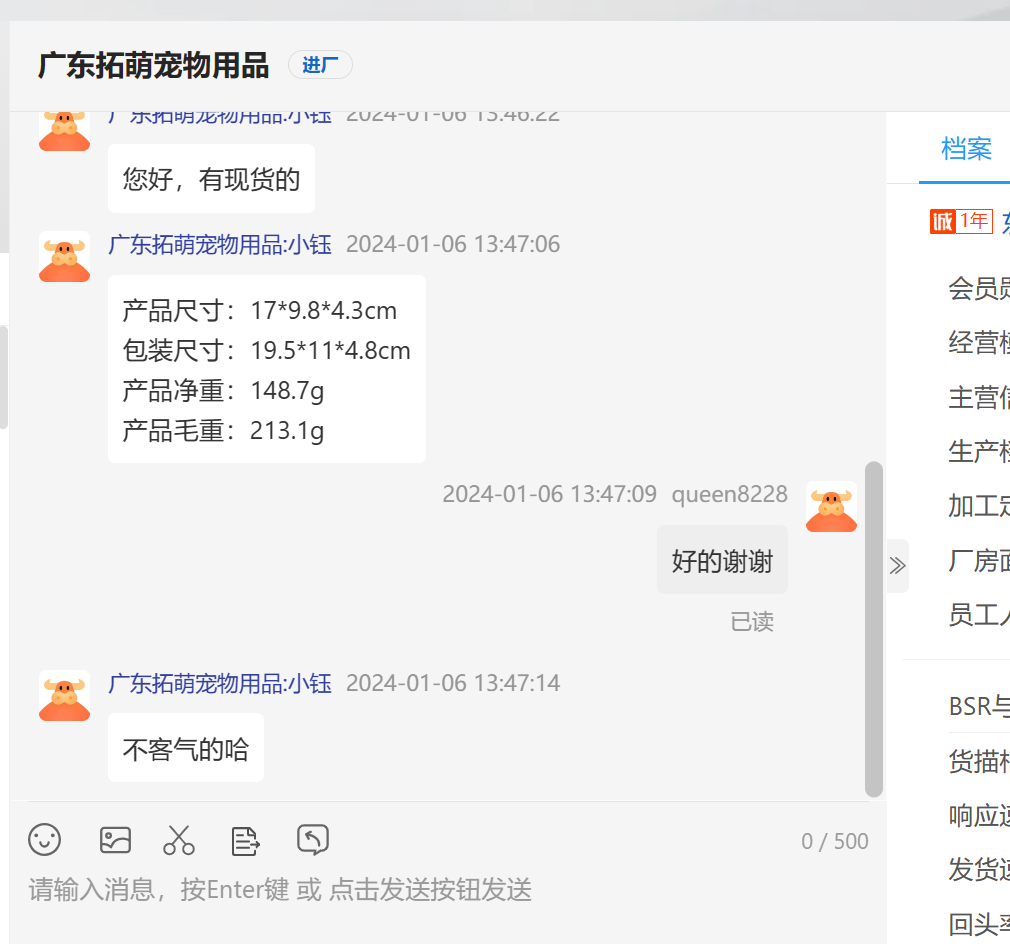Select the 好的谢谢 message bubble
This screenshot has width=1010, height=944.
pyautogui.click(x=722, y=561)
